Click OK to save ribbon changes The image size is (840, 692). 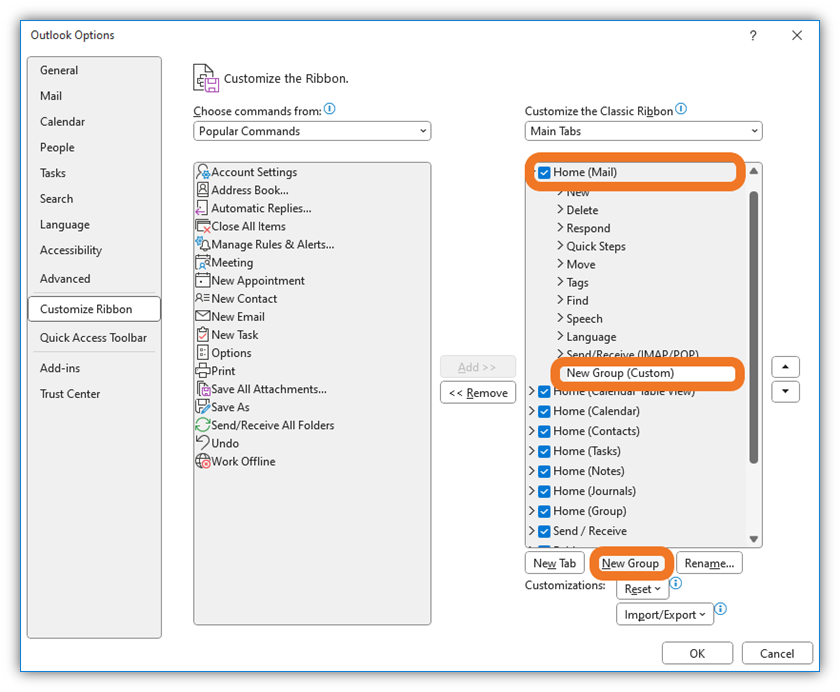(x=697, y=653)
